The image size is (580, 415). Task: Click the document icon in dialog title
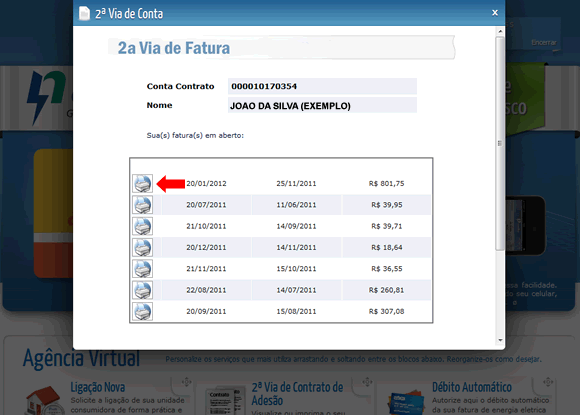84,13
